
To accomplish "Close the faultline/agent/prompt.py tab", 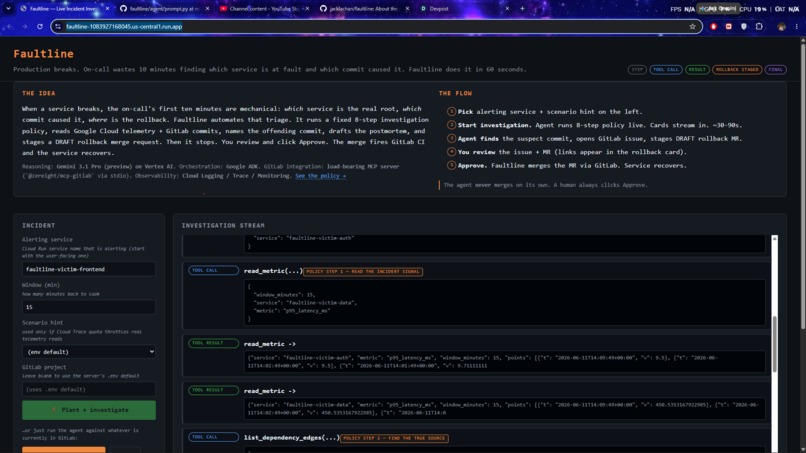I will [207, 9].
